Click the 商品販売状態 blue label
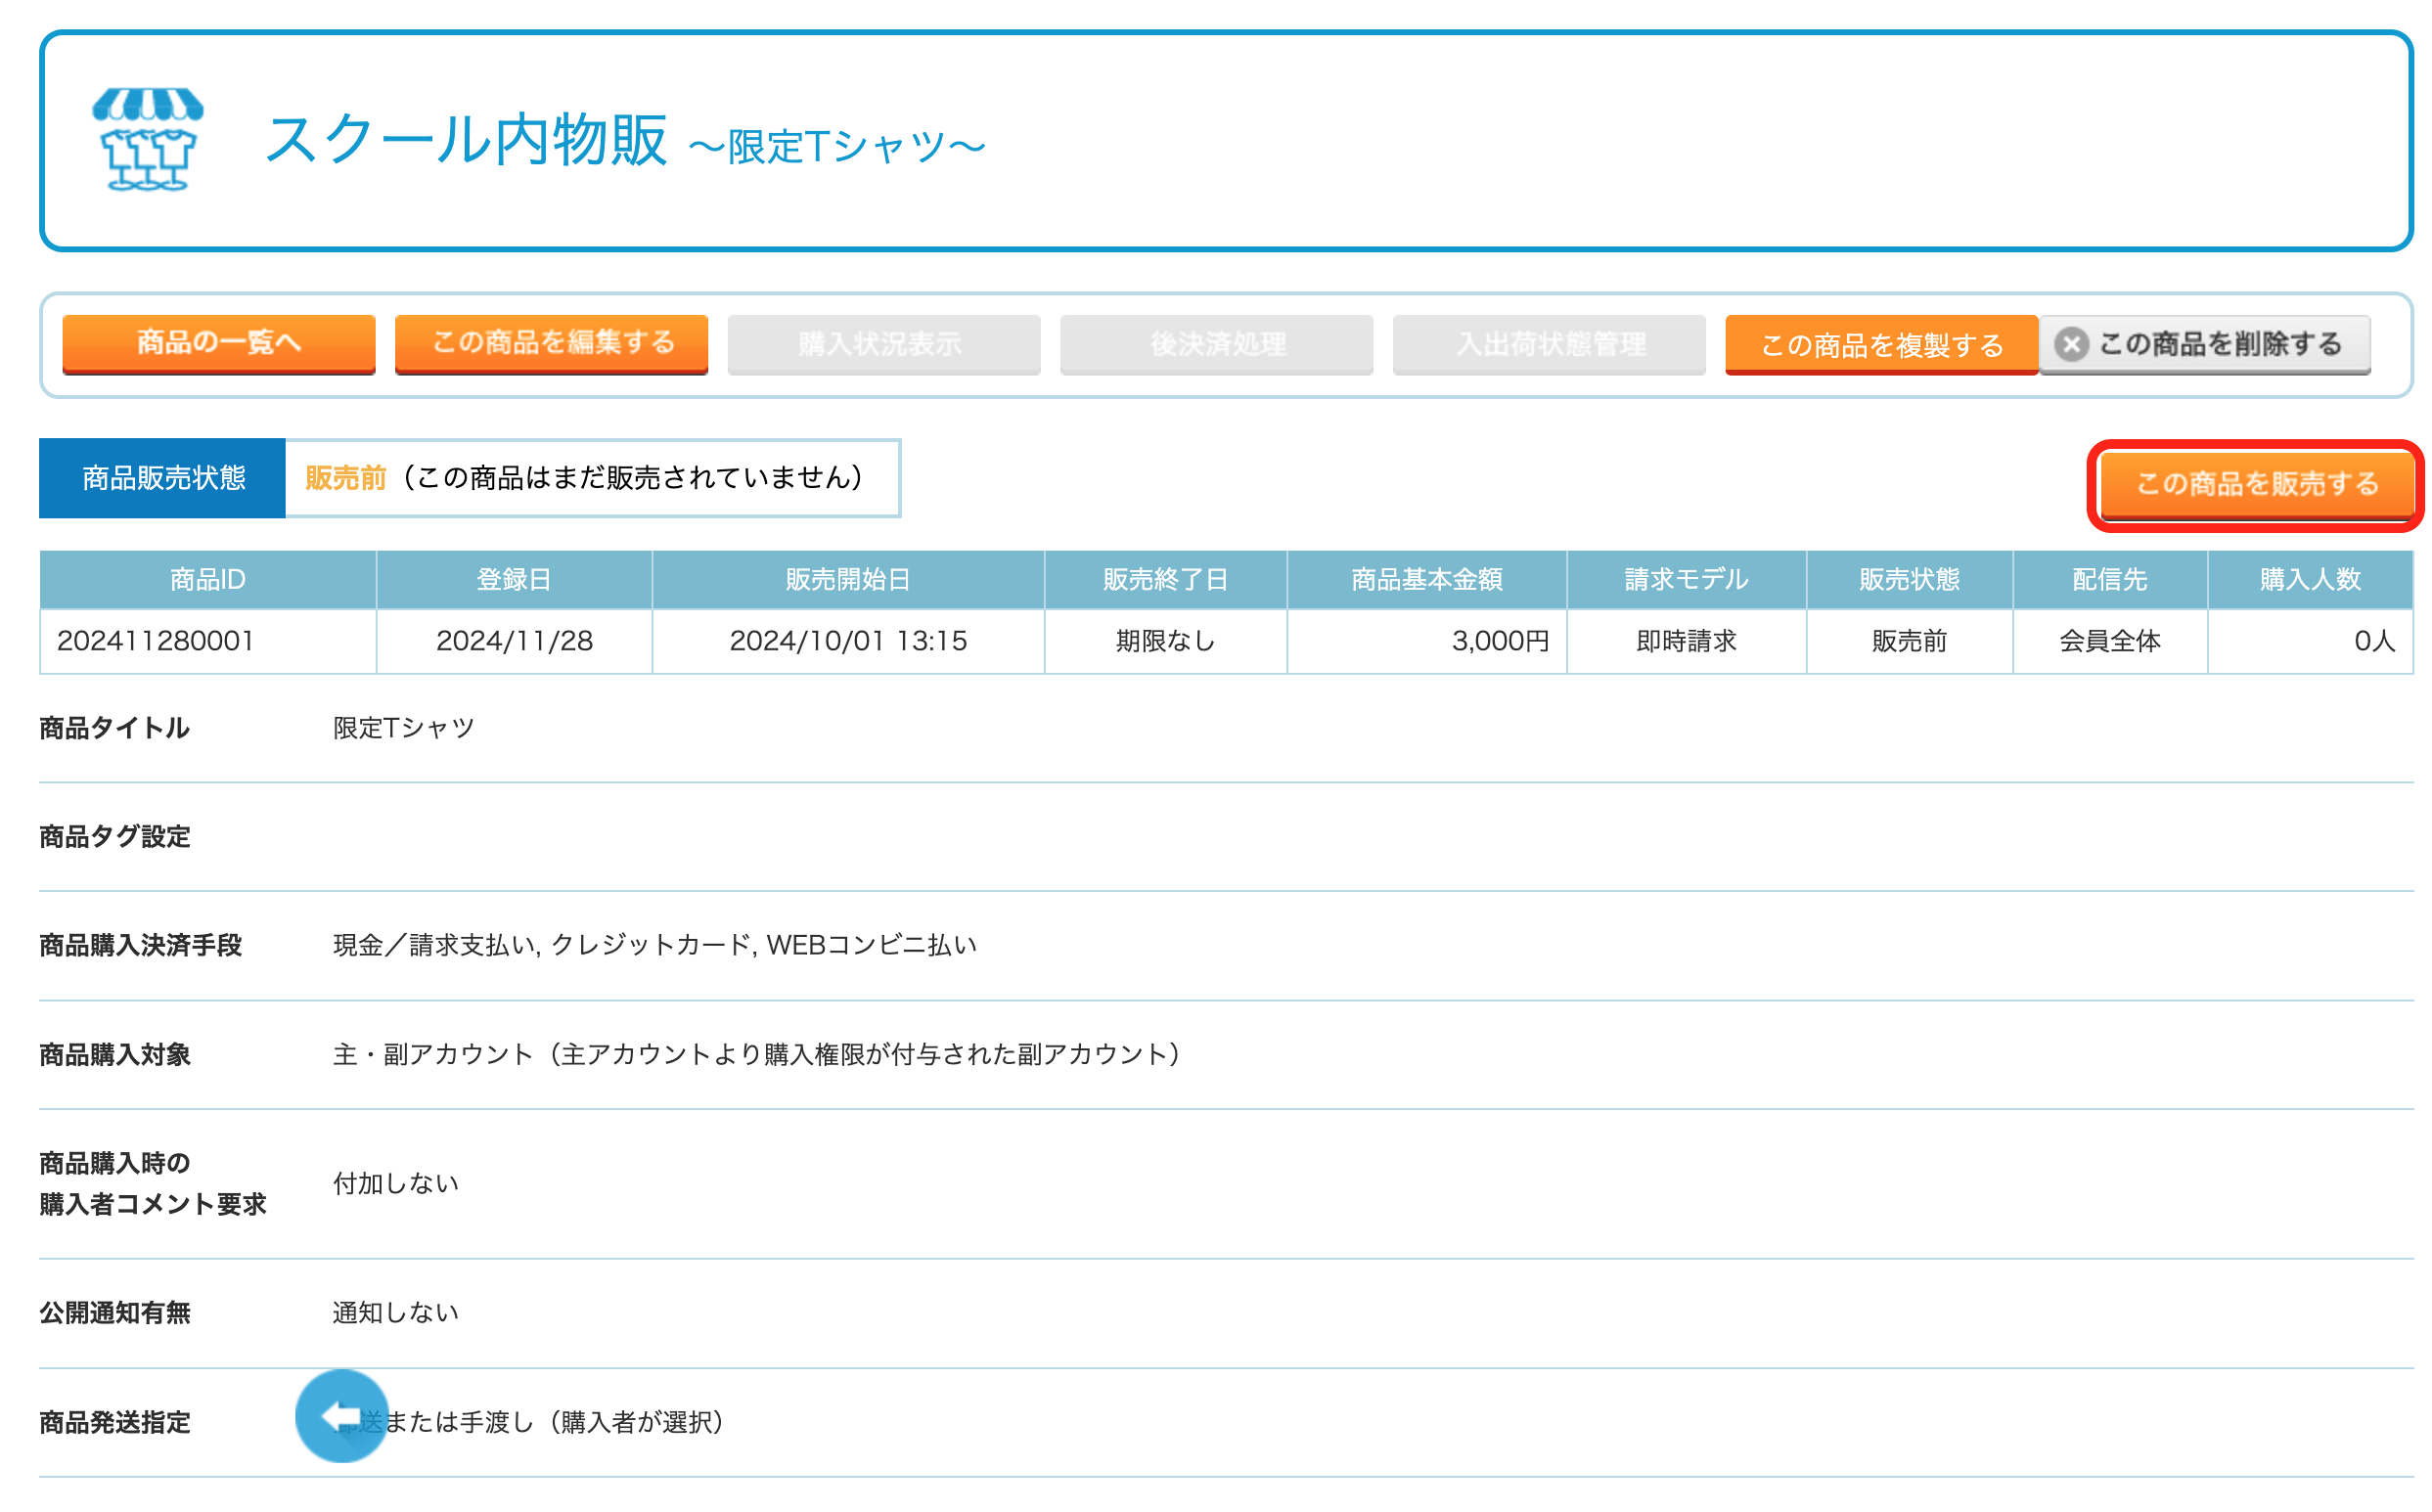Image resolution: width=2432 pixels, height=1512 pixels. pos(163,478)
